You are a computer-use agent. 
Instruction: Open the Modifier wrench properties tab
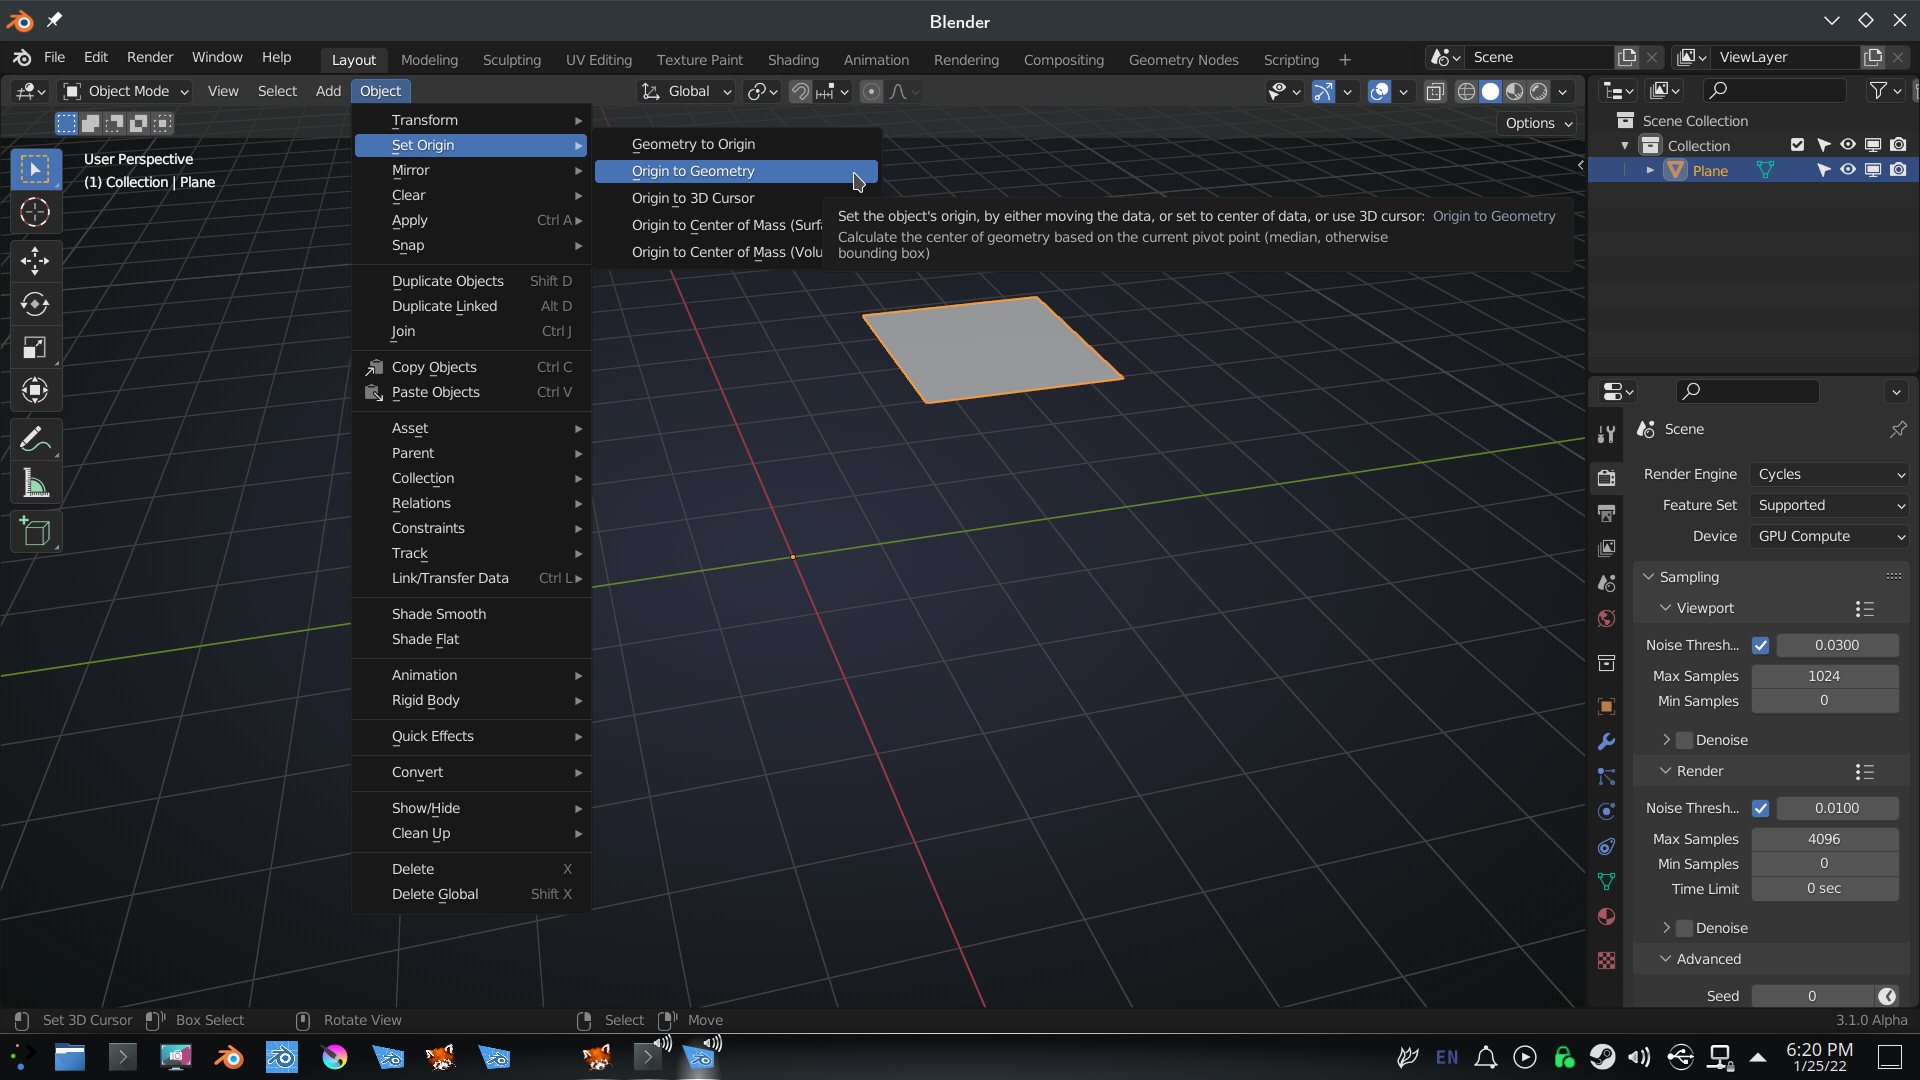pyautogui.click(x=1606, y=741)
